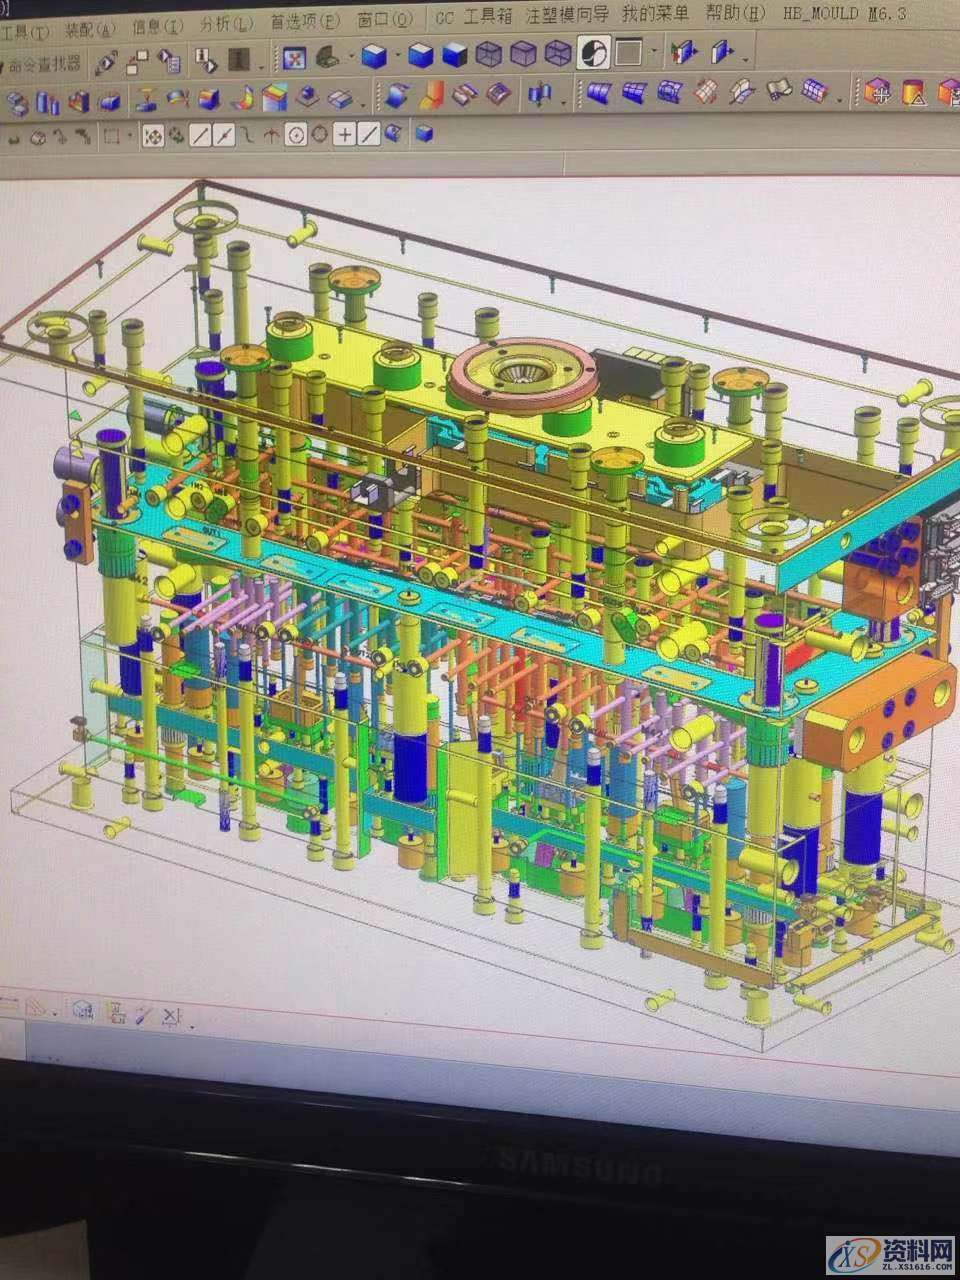The width and height of the screenshot is (960, 1280).
Task: Open the 注塑模向导 menu
Action: pos(566,14)
